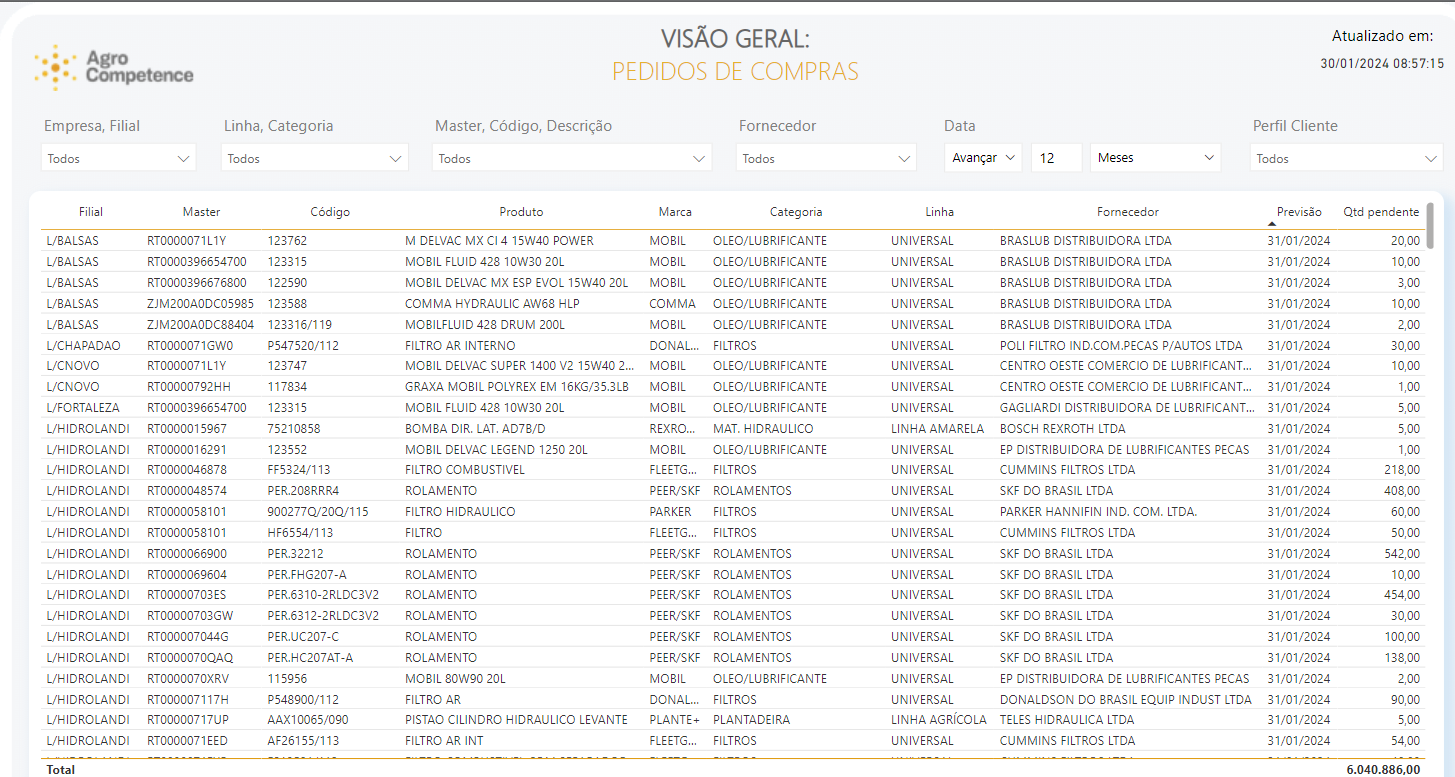Select product FILTRO AR INTERNO
1455x777 pixels.
coord(460,346)
